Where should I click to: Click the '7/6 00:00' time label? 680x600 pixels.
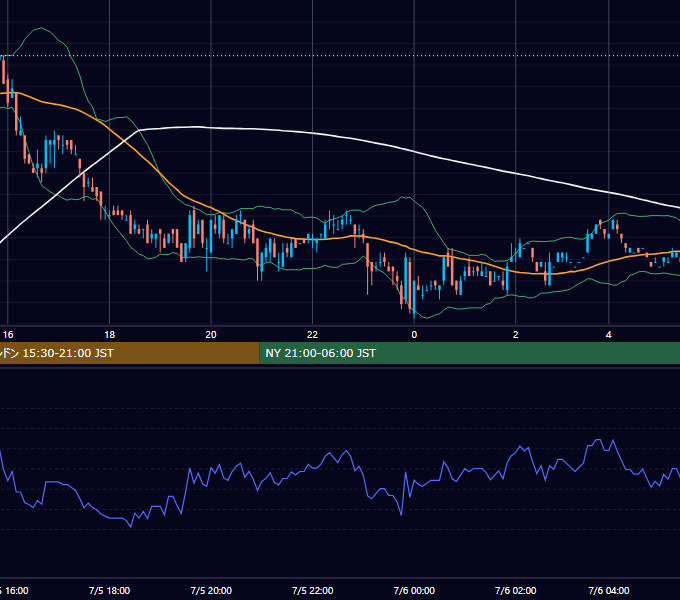tap(414, 590)
